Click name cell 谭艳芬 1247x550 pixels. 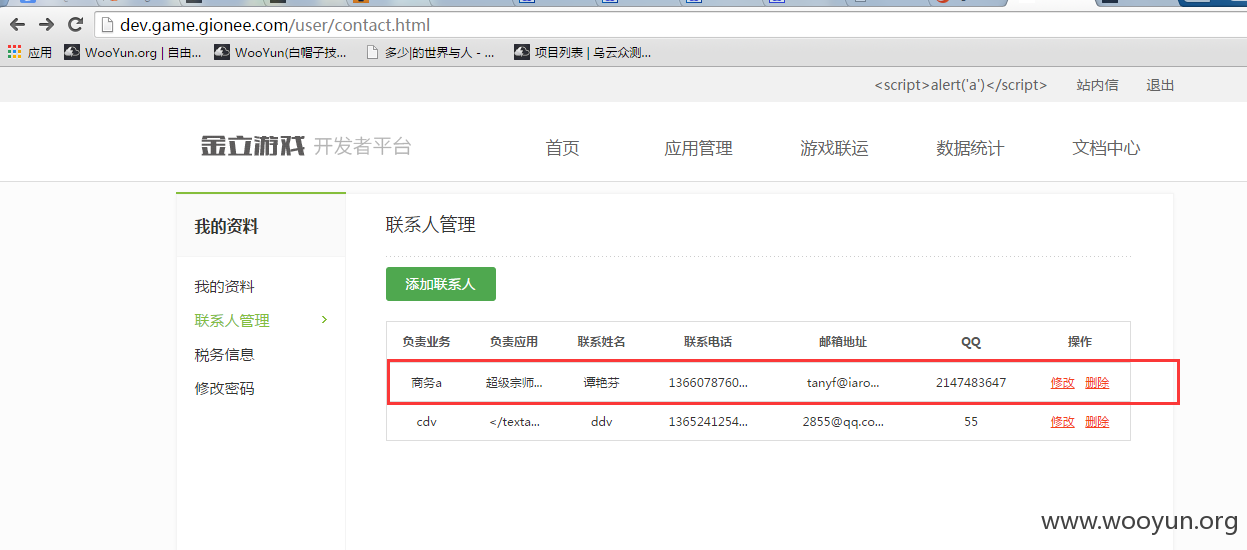tap(601, 383)
